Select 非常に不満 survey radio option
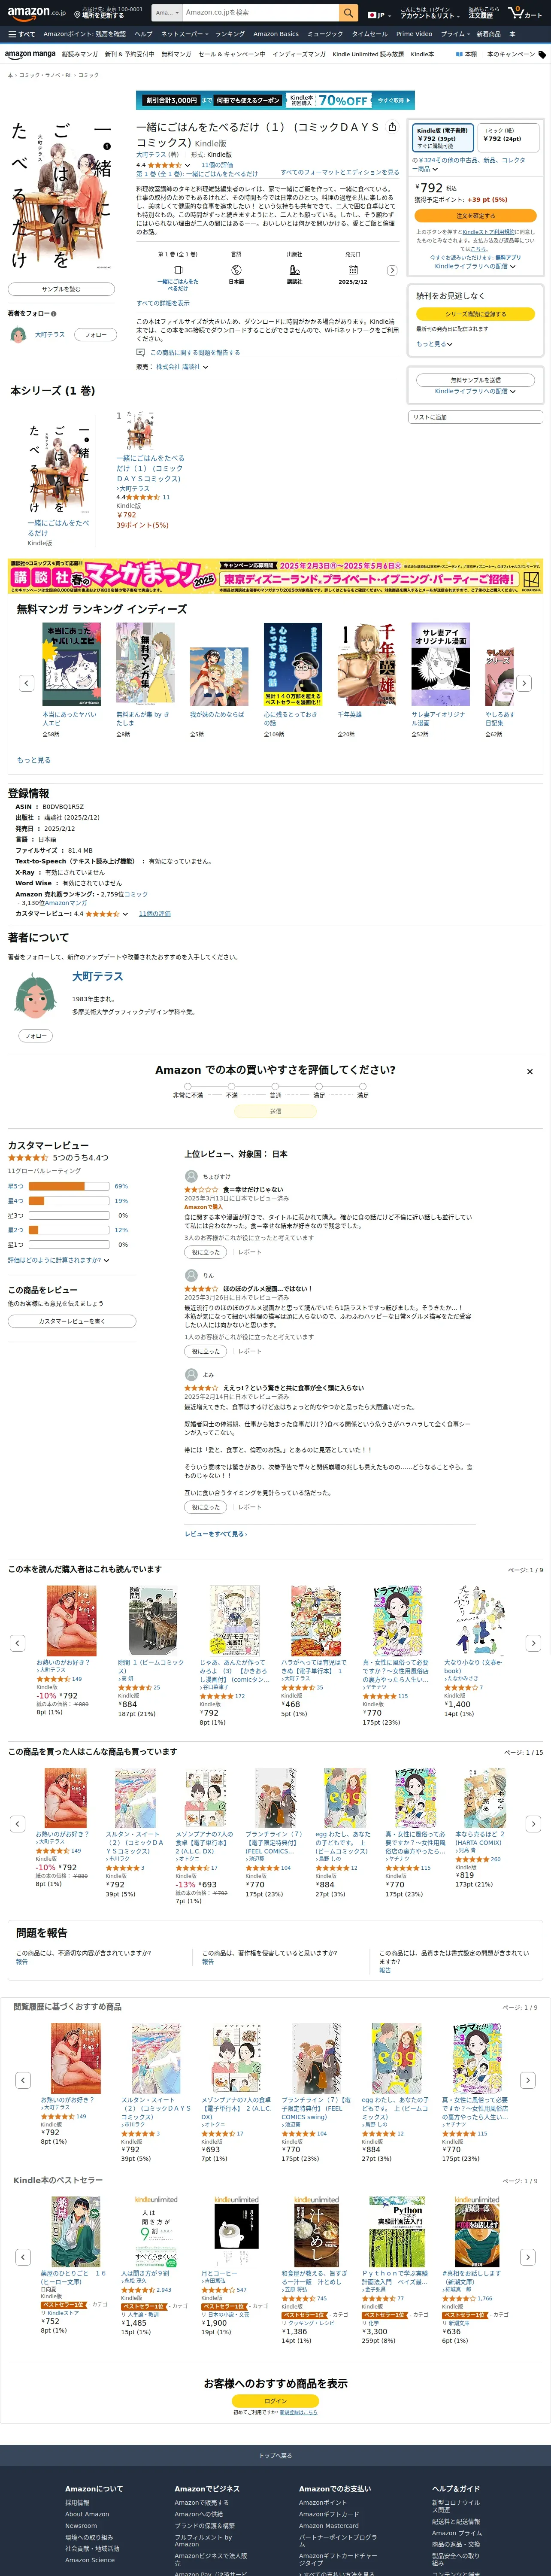Image resolution: width=551 pixels, height=2576 pixels. pos(188,1087)
